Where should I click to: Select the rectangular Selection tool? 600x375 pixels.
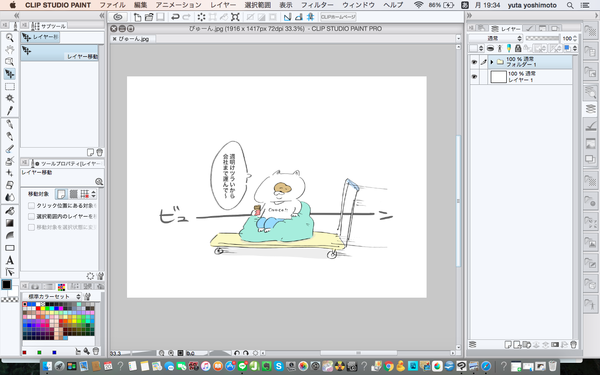tap(10, 86)
